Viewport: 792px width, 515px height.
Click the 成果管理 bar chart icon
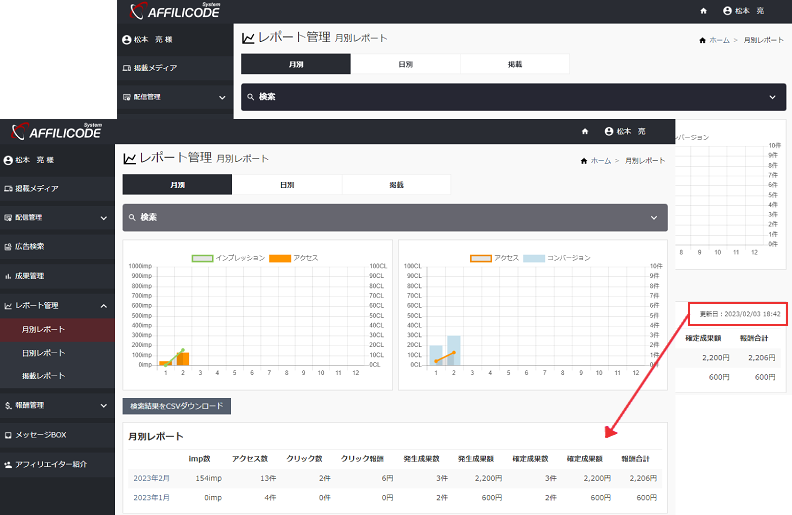(8, 275)
